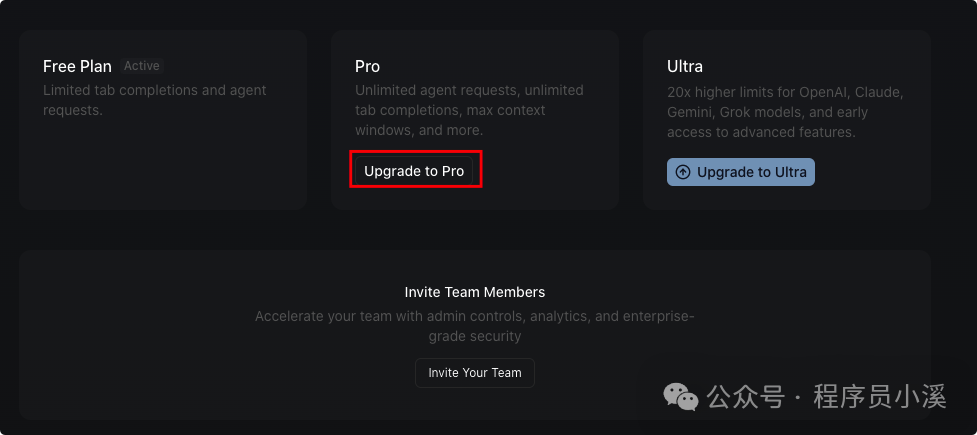Click the Pro plan description about unlimited requests

[x=468, y=110]
